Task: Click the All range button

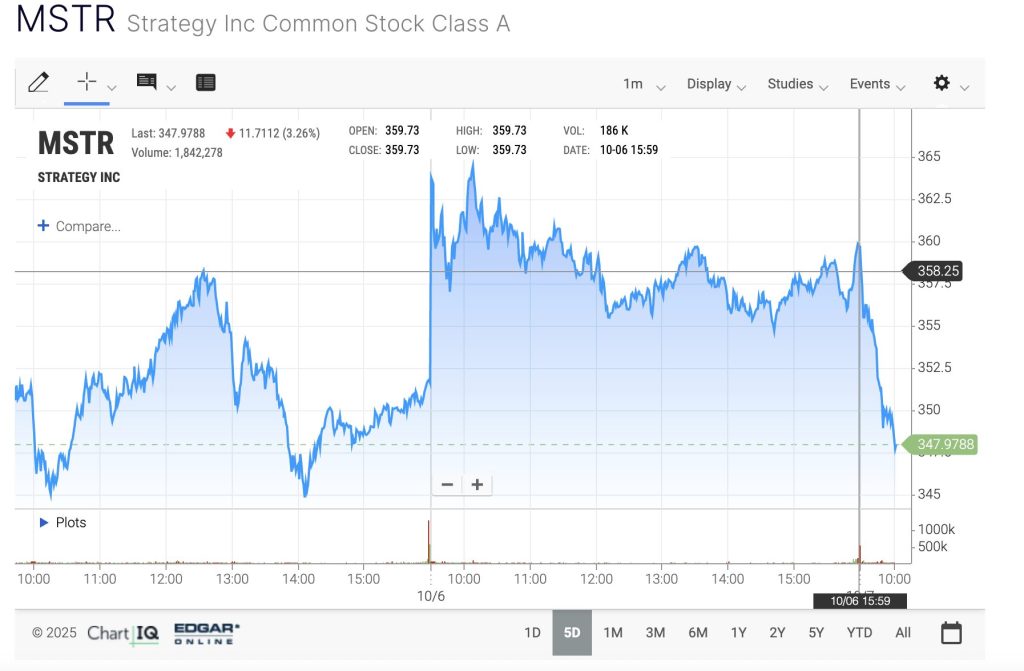Action: pyautogui.click(x=903, y=633)
